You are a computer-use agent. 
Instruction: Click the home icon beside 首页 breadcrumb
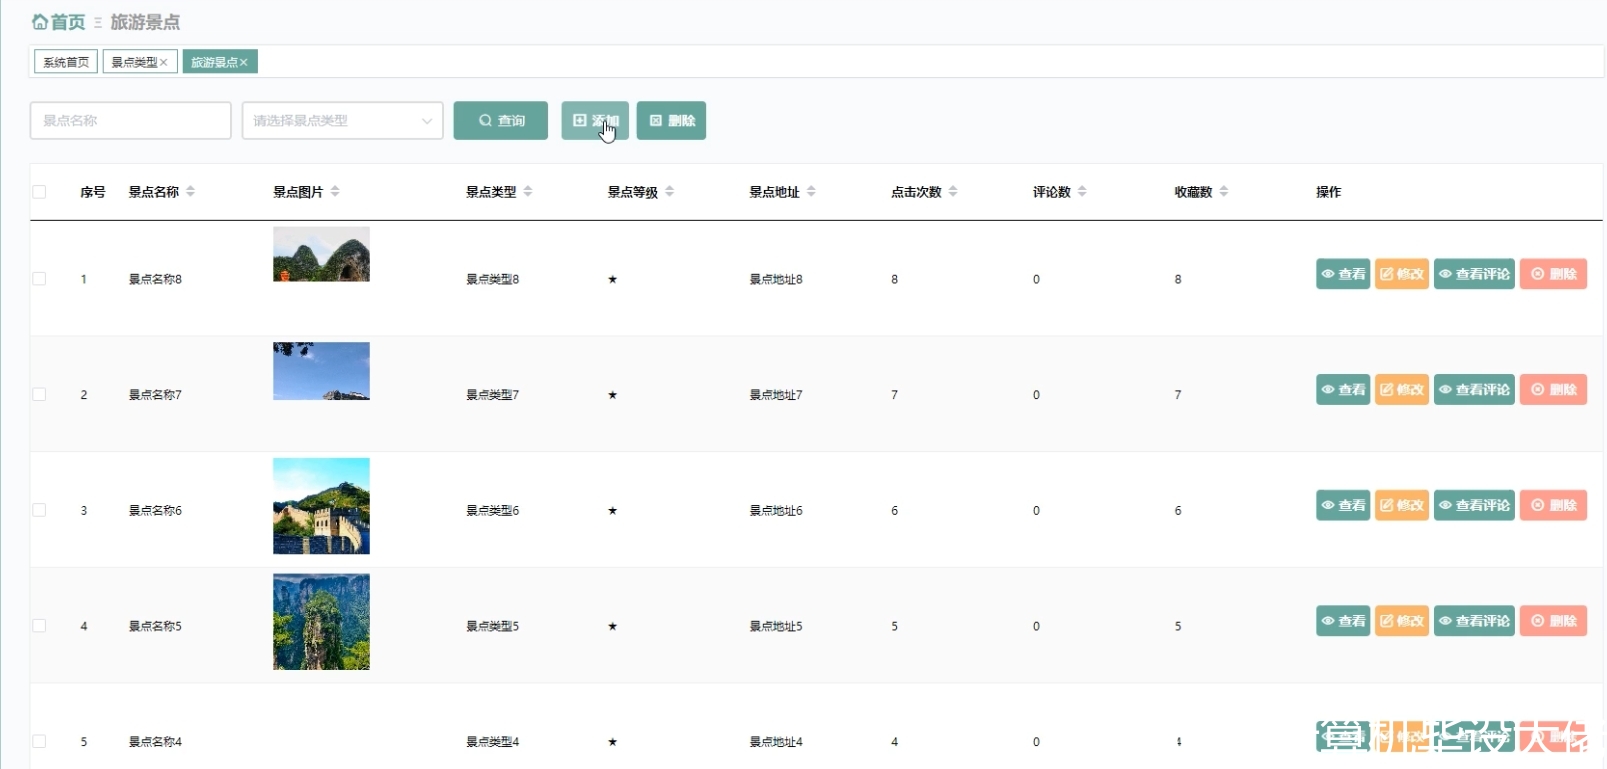click(x=40, y=22)
